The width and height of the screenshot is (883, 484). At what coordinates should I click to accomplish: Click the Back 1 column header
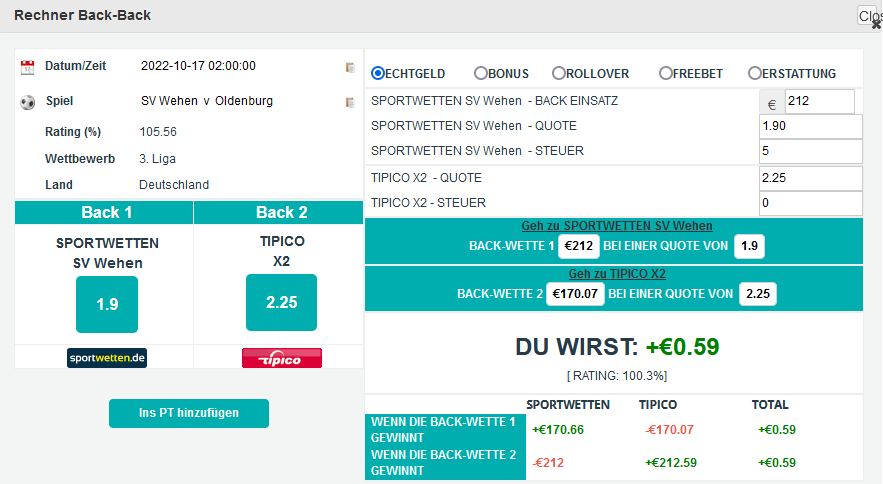pyautogui.click(x=104, y=212)
